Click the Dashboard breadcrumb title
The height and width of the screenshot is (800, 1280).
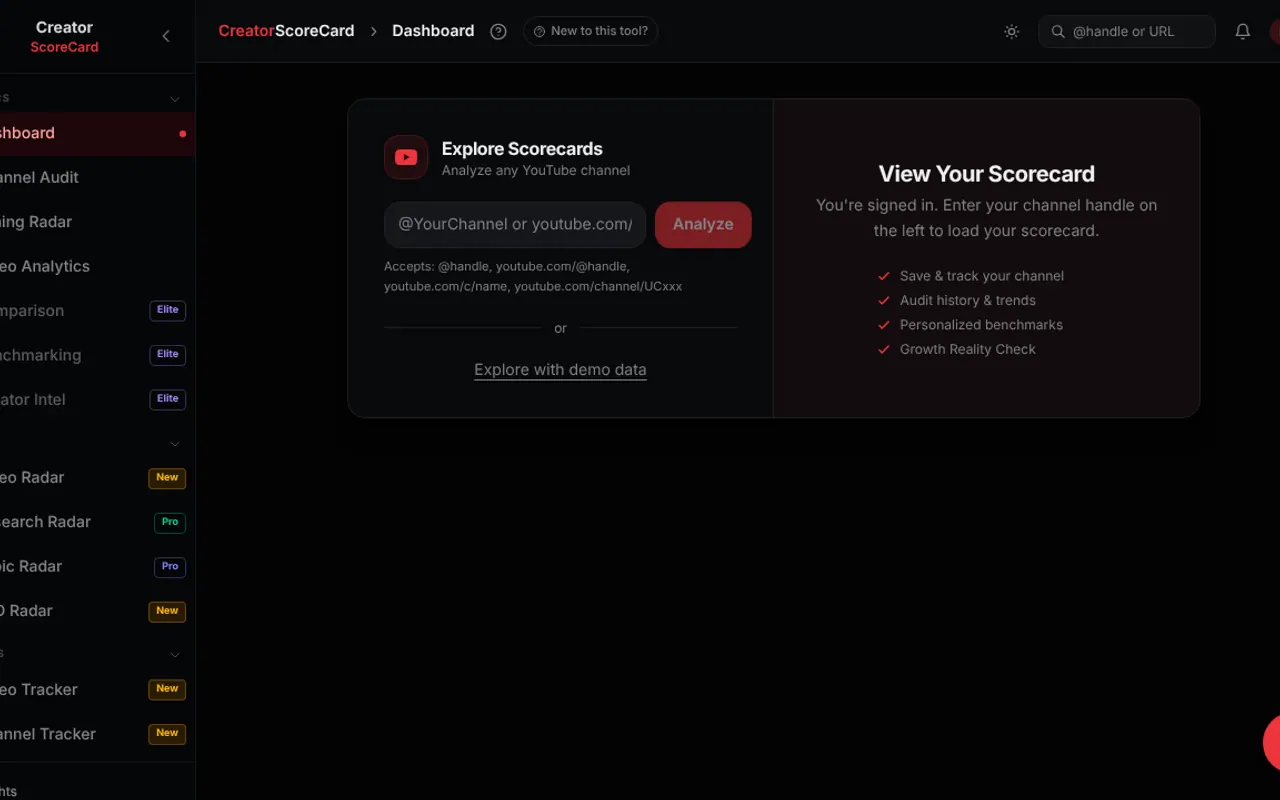(433, 31)
